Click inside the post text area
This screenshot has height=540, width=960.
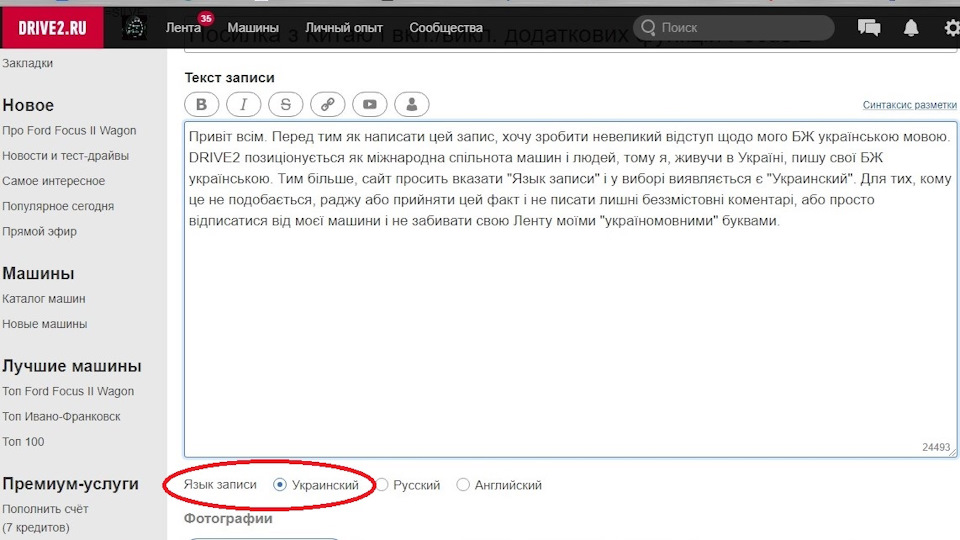pyautogui.click(x=571, y=289)
